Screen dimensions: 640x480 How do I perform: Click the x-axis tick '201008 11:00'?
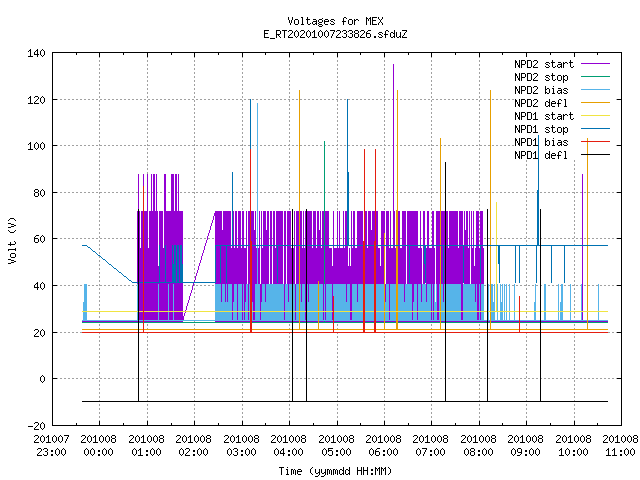coord(620,446)
